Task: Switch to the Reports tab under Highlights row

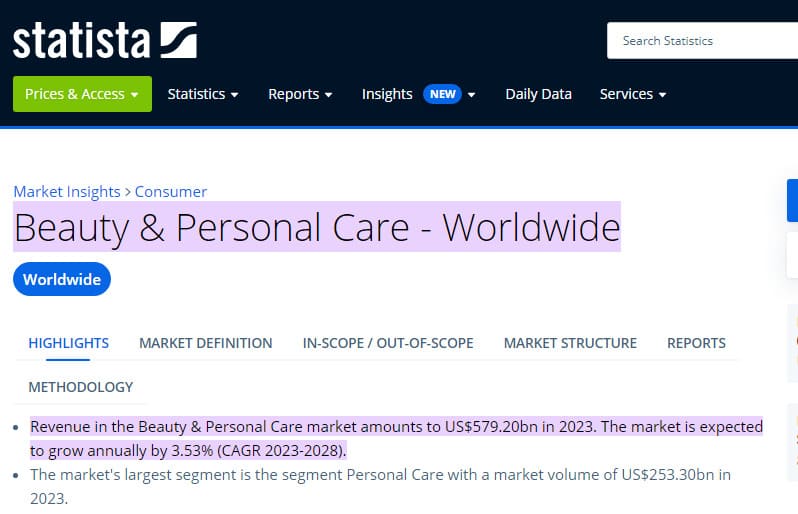Action: [696, 343]
